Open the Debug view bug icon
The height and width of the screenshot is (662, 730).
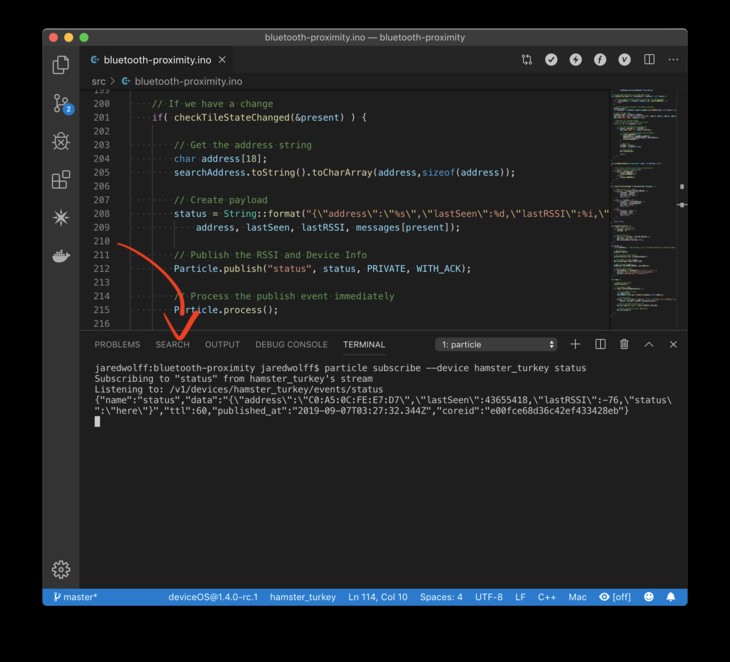pyautogui.click(x=61, y=141)
